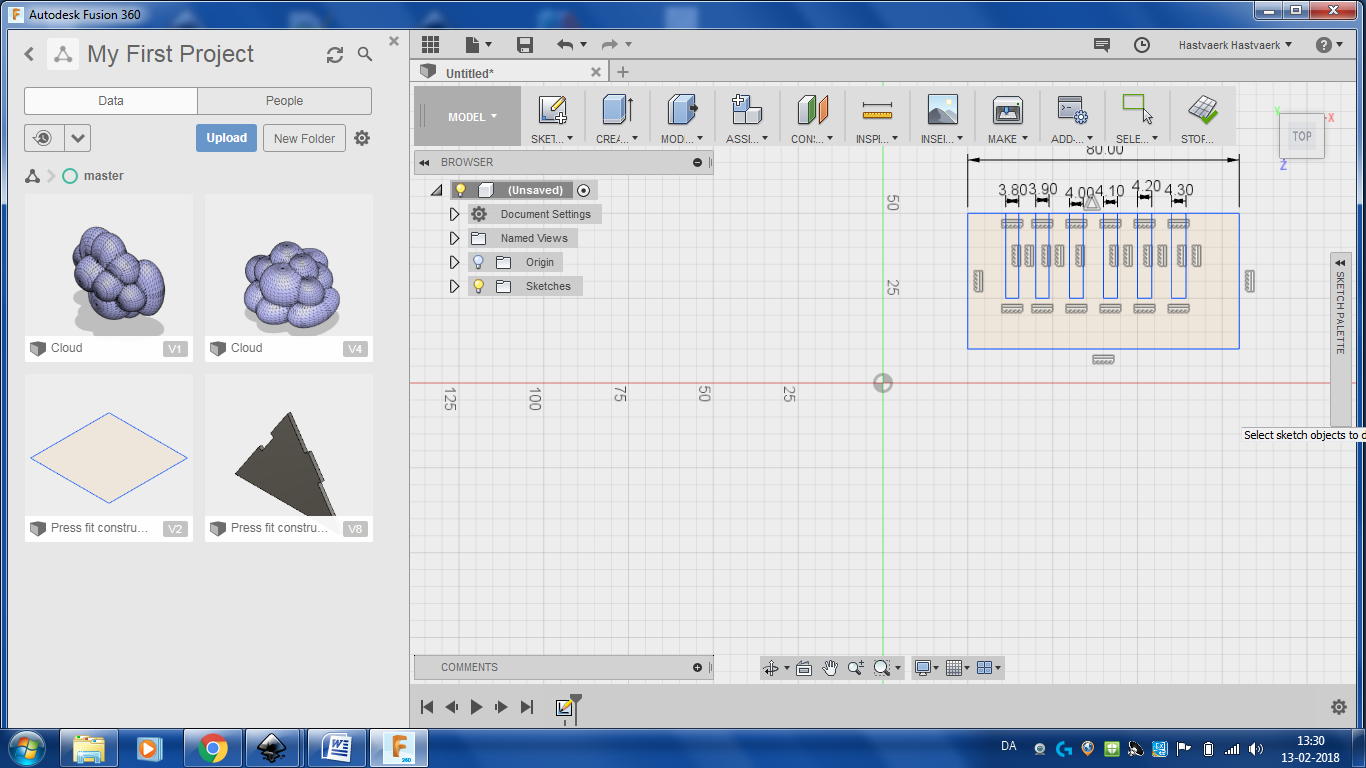The width and height of the screenshot is (1366, 768).
Task: Refresh the data panel
Action: pyautogui.click(x=335, y=55)
